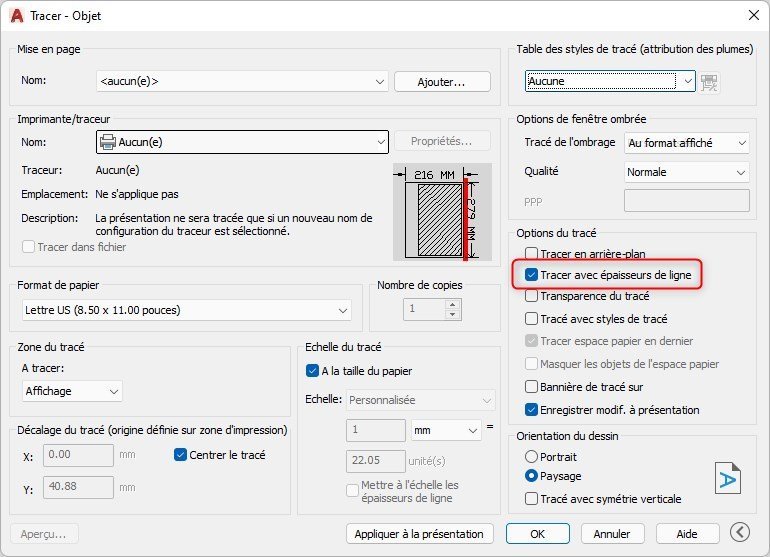Open the Qualité Normale dropdown
This screenshot has height=557, width=770.
[x=687, y=172]
